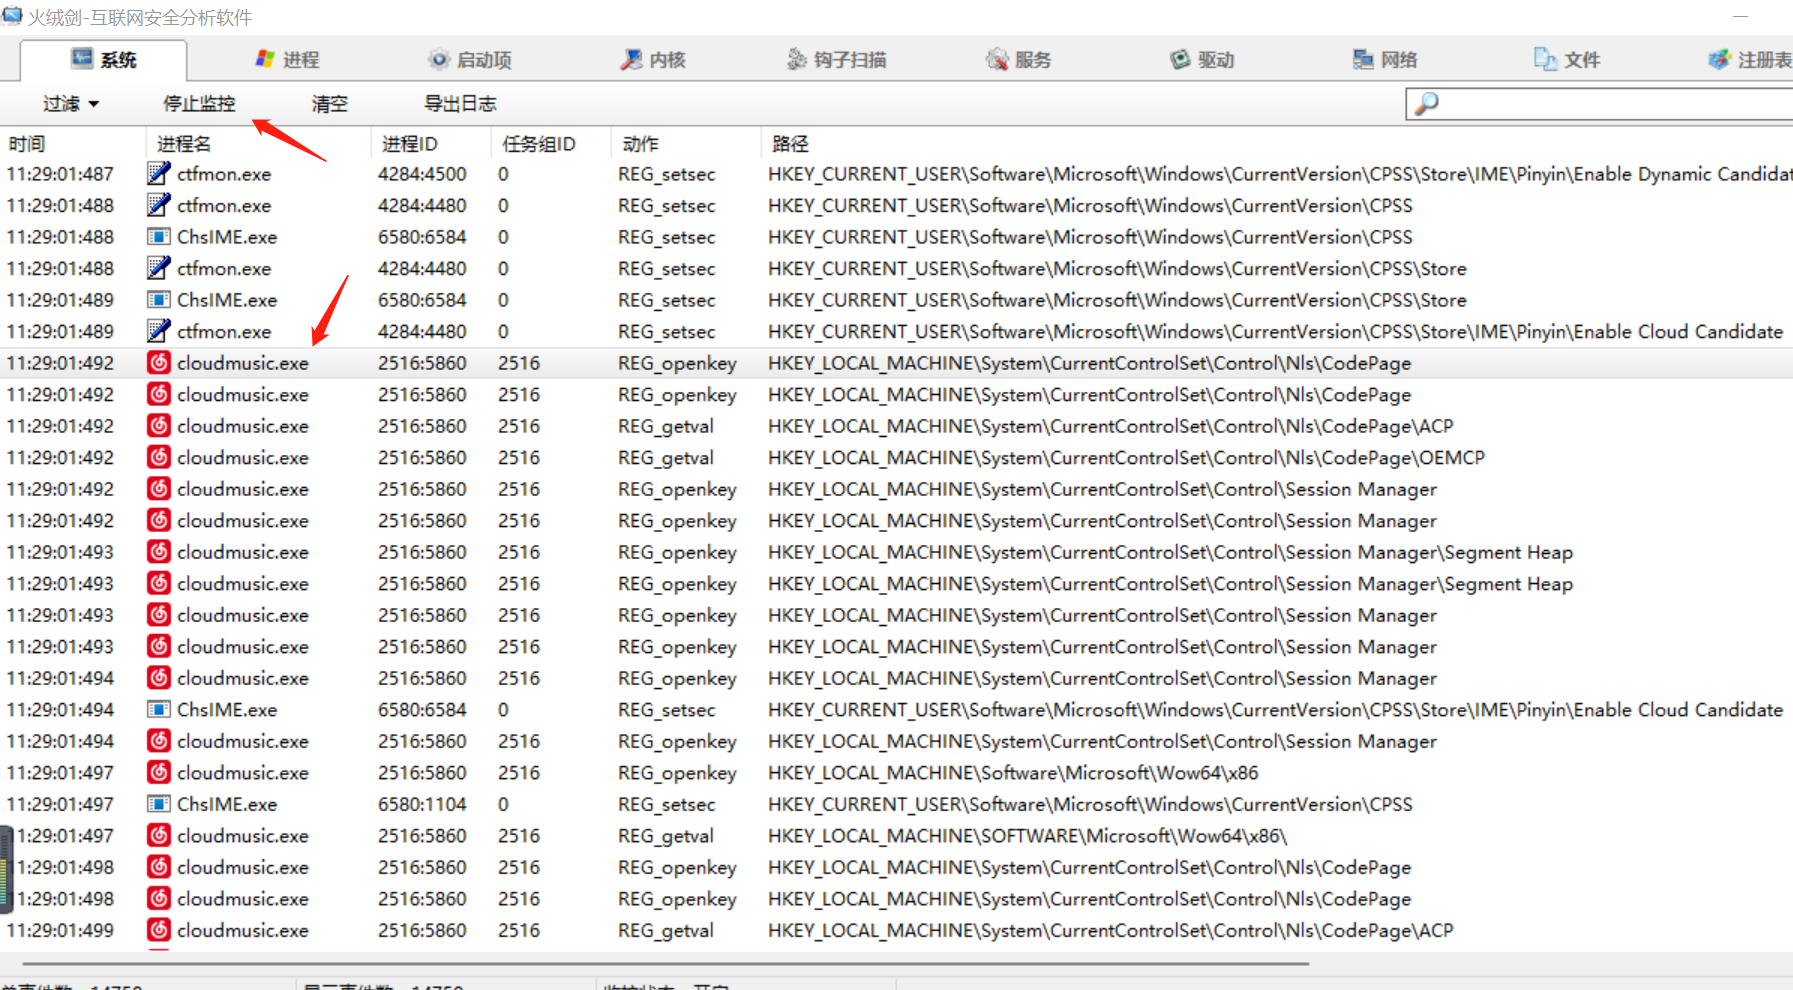
Task: Open the 内核 kernel tab
Action: 653,60
